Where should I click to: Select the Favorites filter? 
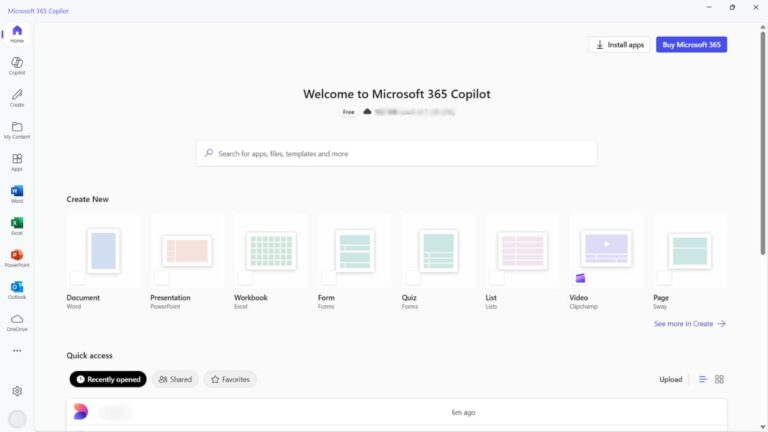(230, 379)
